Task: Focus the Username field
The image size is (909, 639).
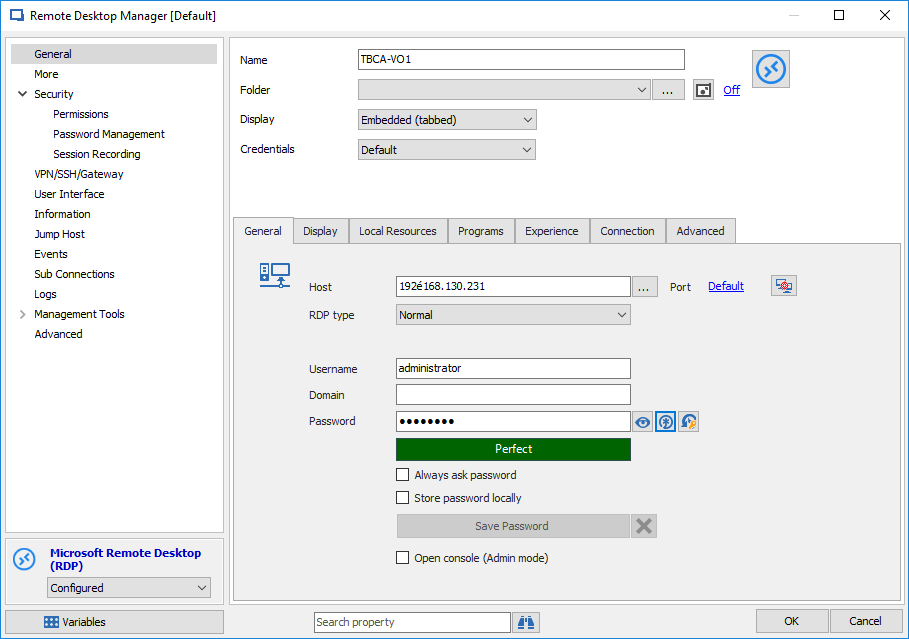Action: [513, 368]
